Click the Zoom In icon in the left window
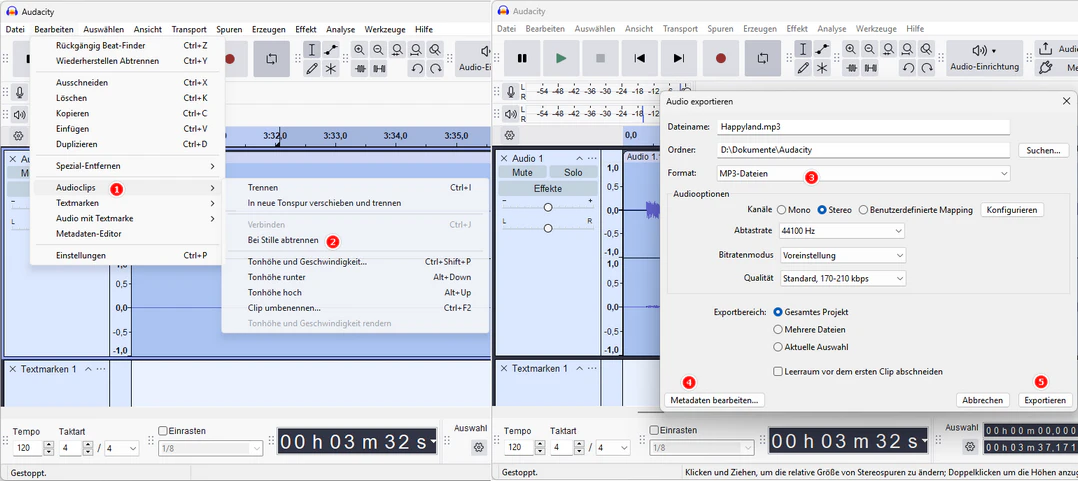Viewport: 1078px width, 481px height. point(360,49)
